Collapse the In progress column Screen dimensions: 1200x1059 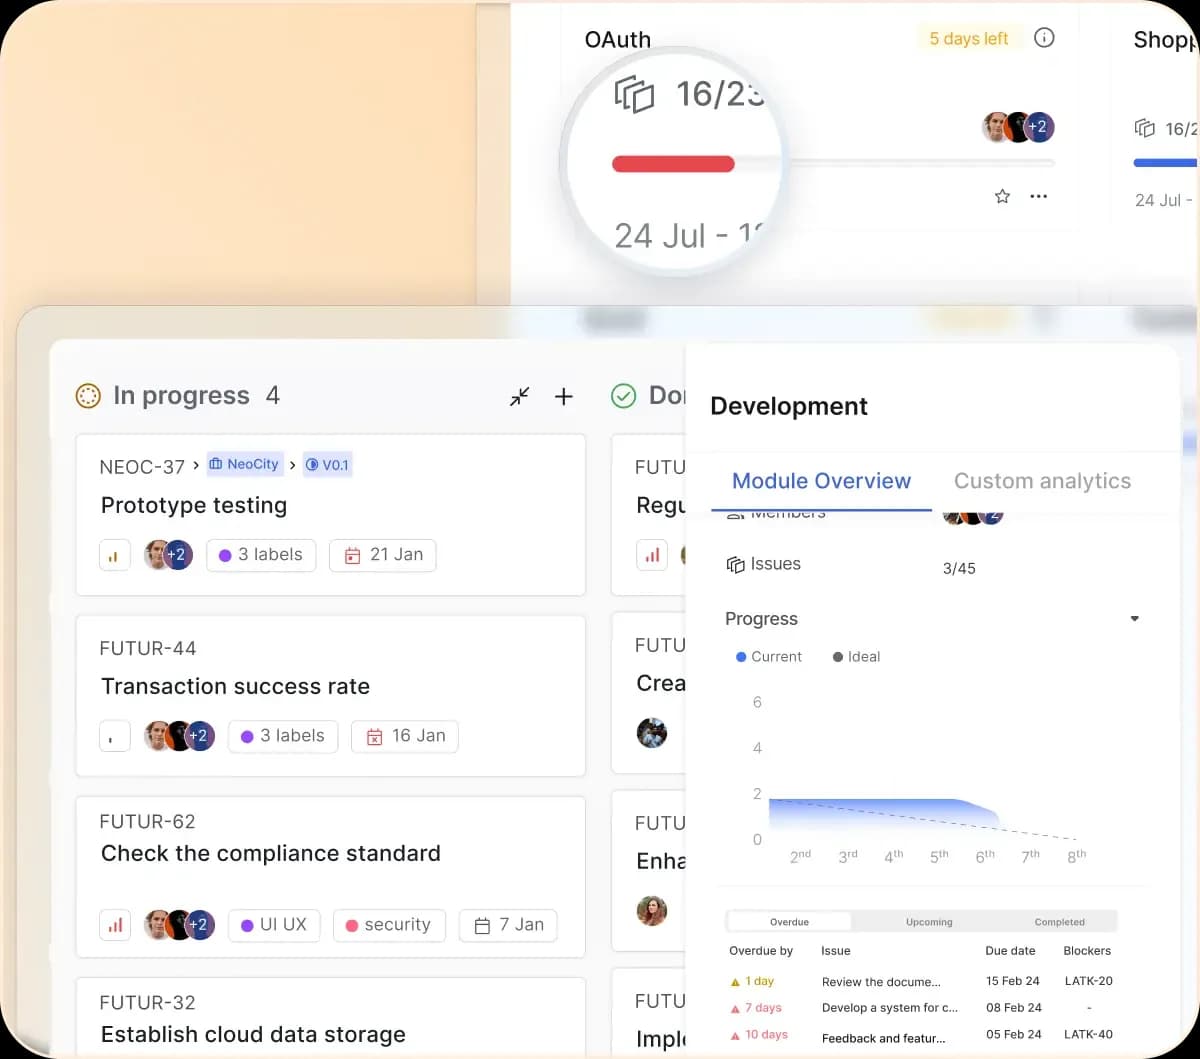coord(519,397)
